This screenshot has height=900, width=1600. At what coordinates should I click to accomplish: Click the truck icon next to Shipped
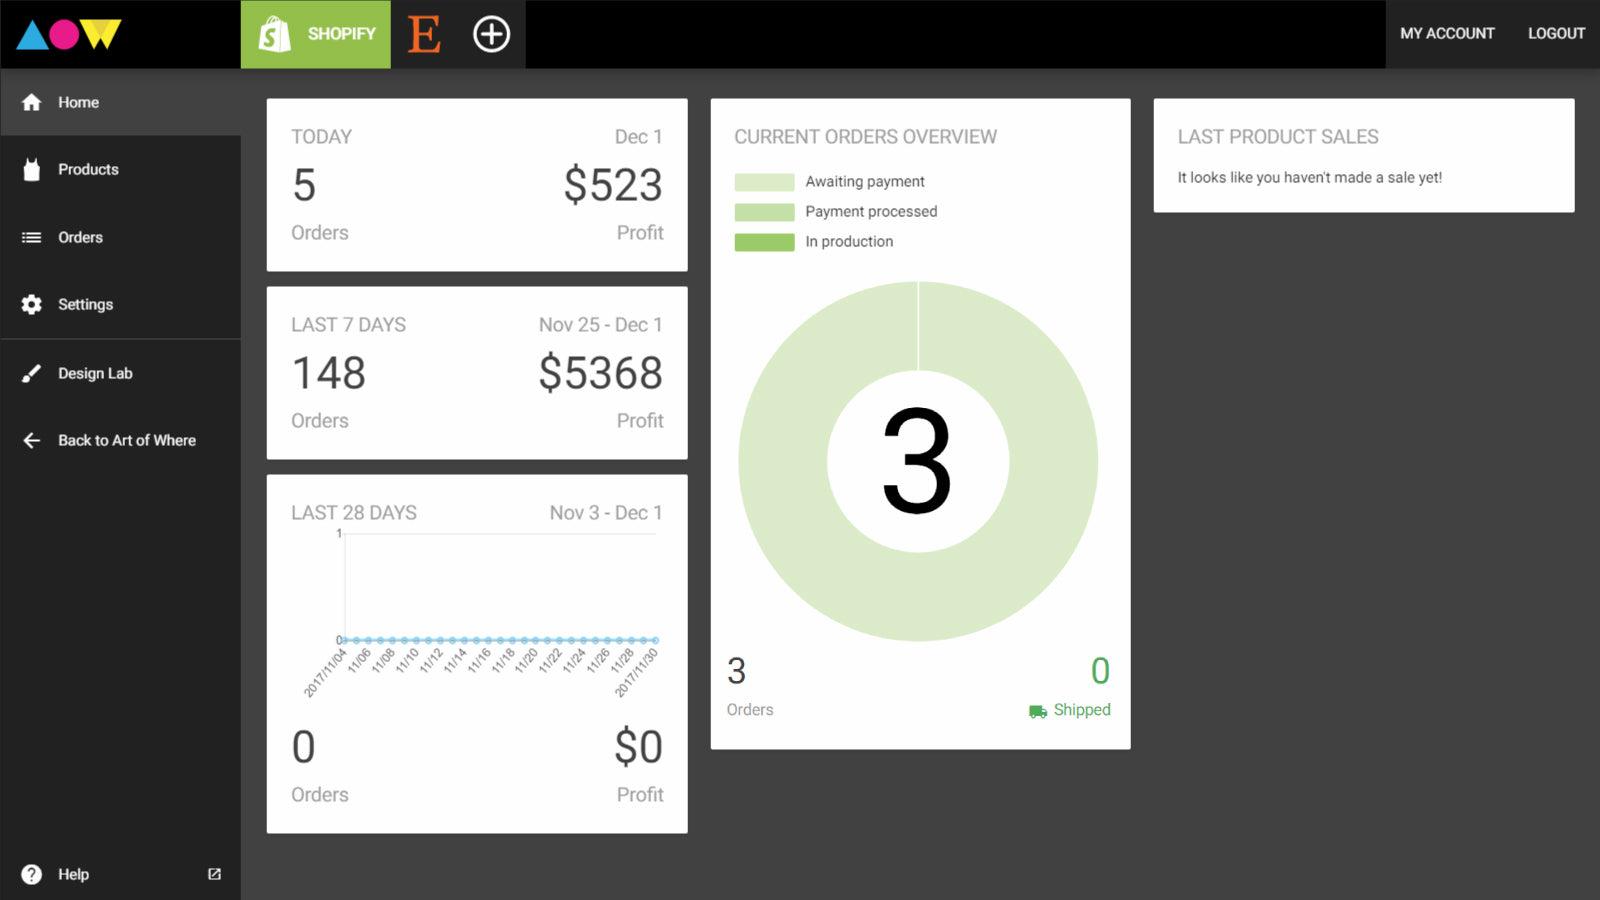coord(1035,710)
